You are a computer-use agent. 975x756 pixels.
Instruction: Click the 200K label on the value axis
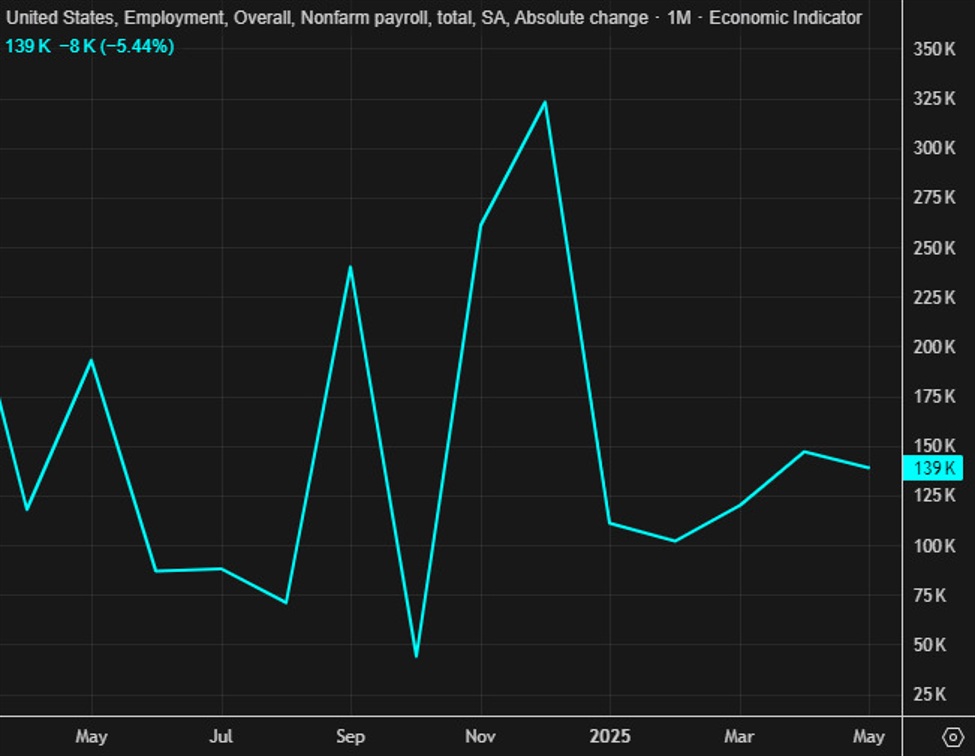pyautogui.click(x=934, y=347)
